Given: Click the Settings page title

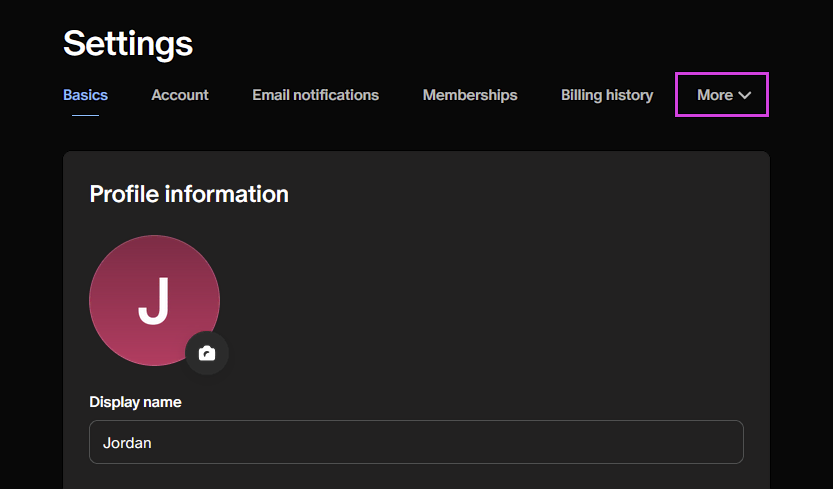Looking at the screenshot, I should coord(128,43).
